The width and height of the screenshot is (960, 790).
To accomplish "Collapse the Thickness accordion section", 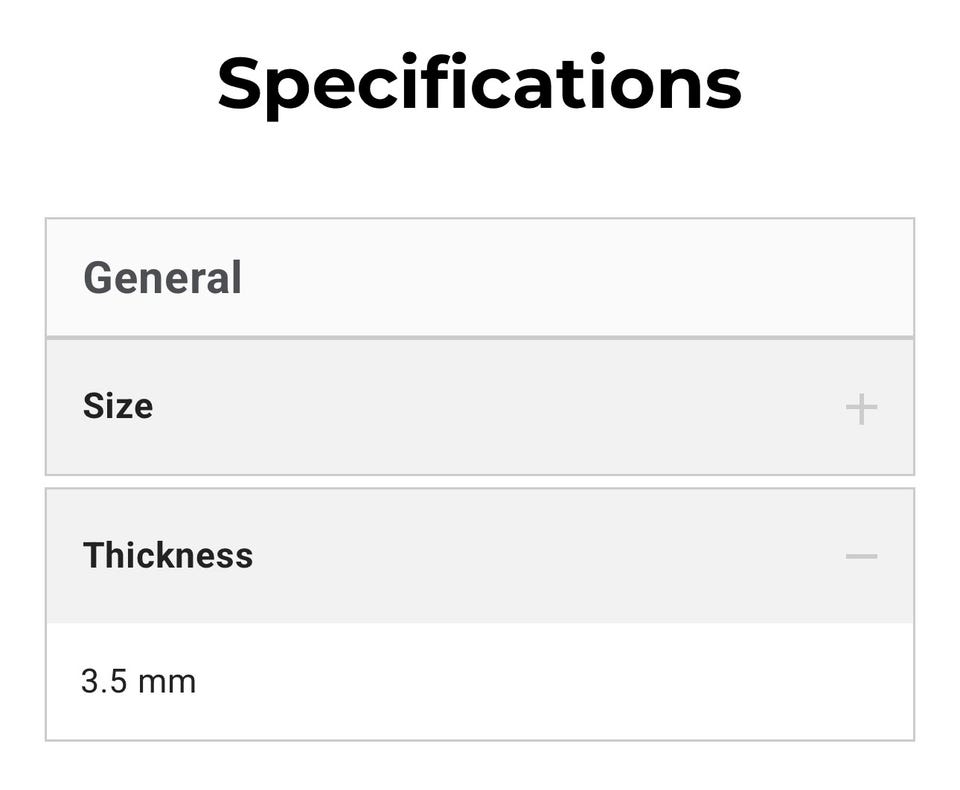I will [480, 556].
